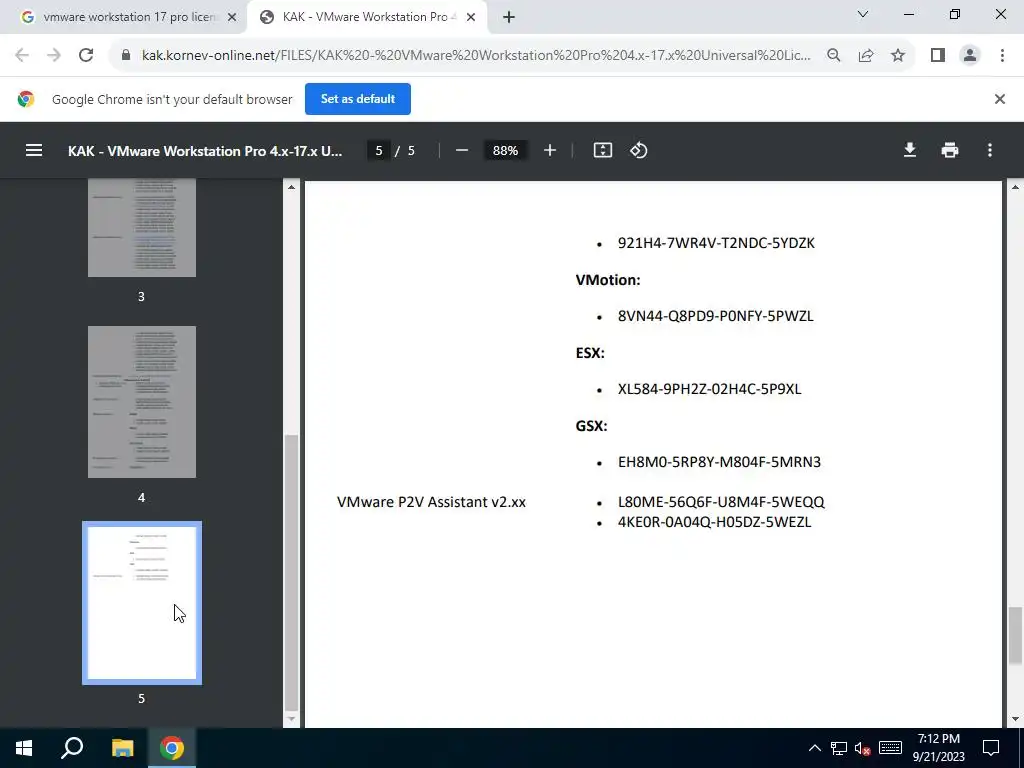This screenshot has height=768, width=1024.
Task: Click key 4KE0R-0A04Q-H05DZ-5WEZL
Action: [714, 522]
